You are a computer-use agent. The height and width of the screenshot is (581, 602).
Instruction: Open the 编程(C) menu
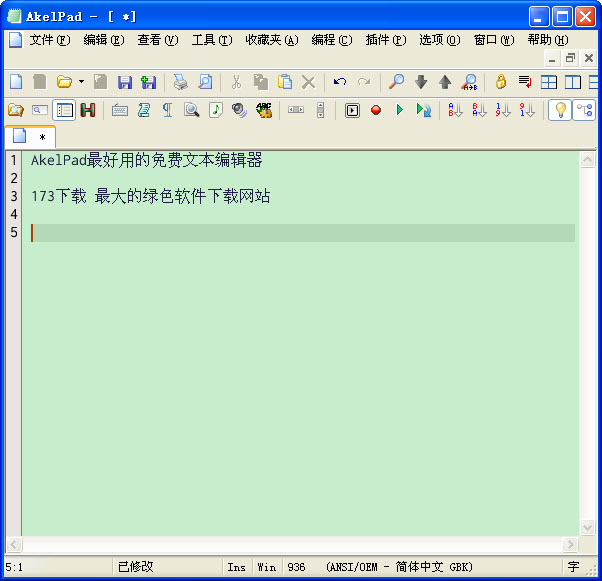tap(332, 40)
